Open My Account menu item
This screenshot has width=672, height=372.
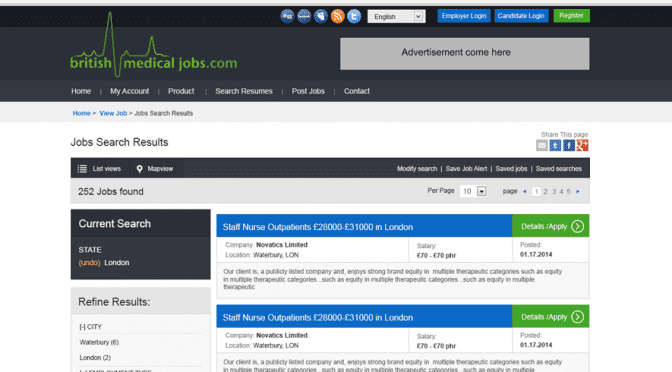(129, 91)
